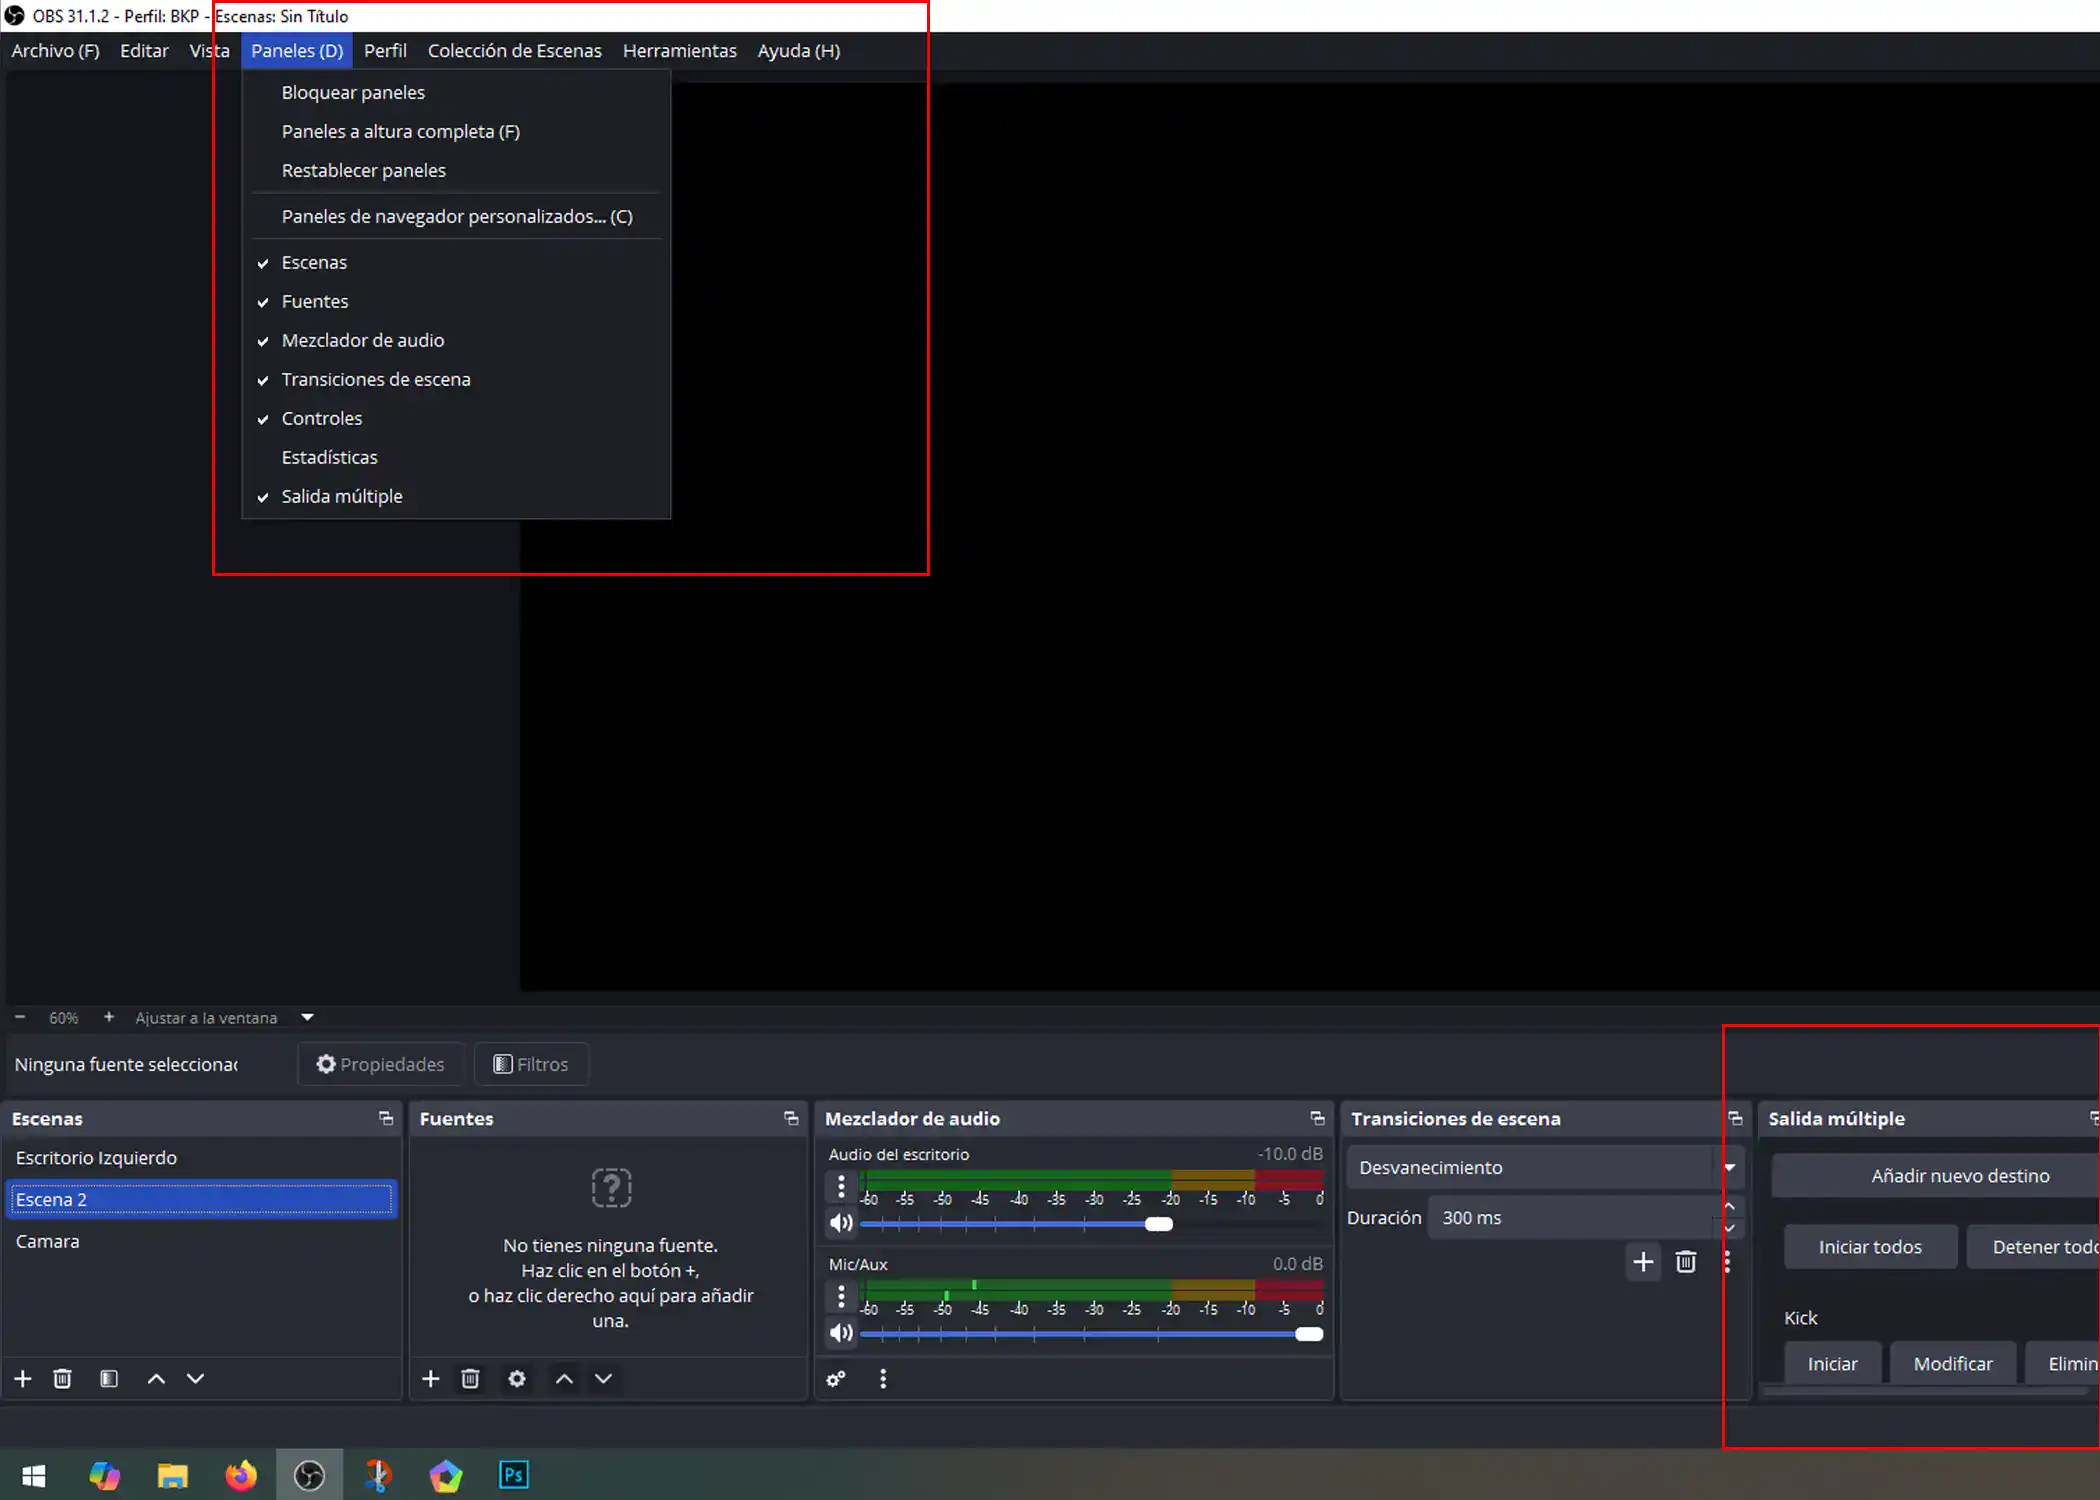Mute the Audio del escritorio speaker icon

coord(841,1223)
